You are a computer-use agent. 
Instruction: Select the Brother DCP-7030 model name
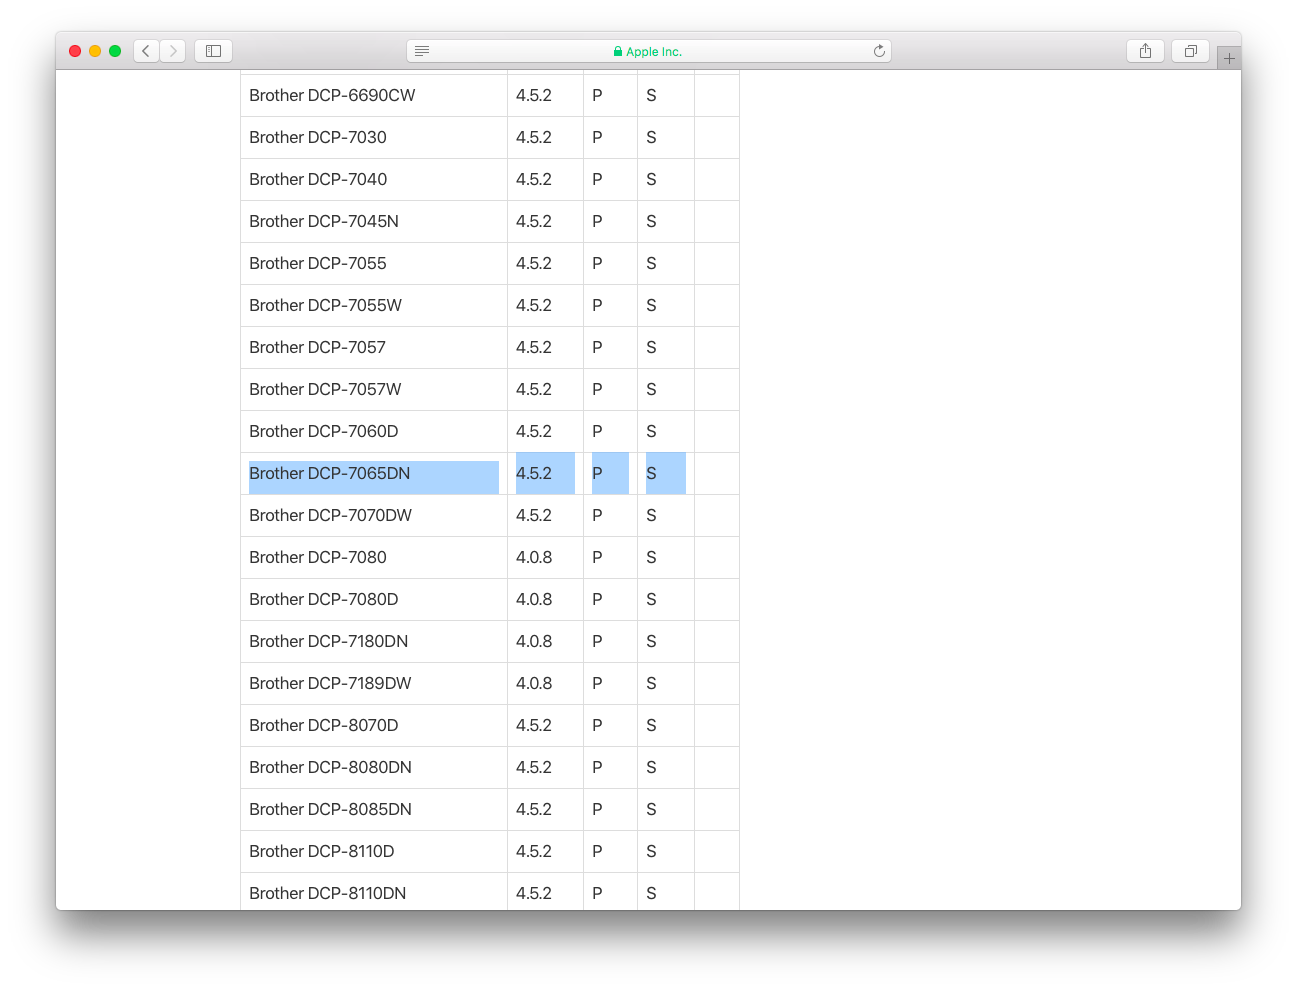318,138
